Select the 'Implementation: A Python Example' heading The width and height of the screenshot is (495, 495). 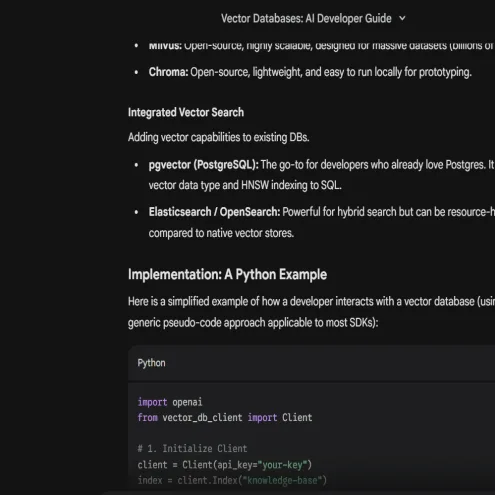(227, 274)
